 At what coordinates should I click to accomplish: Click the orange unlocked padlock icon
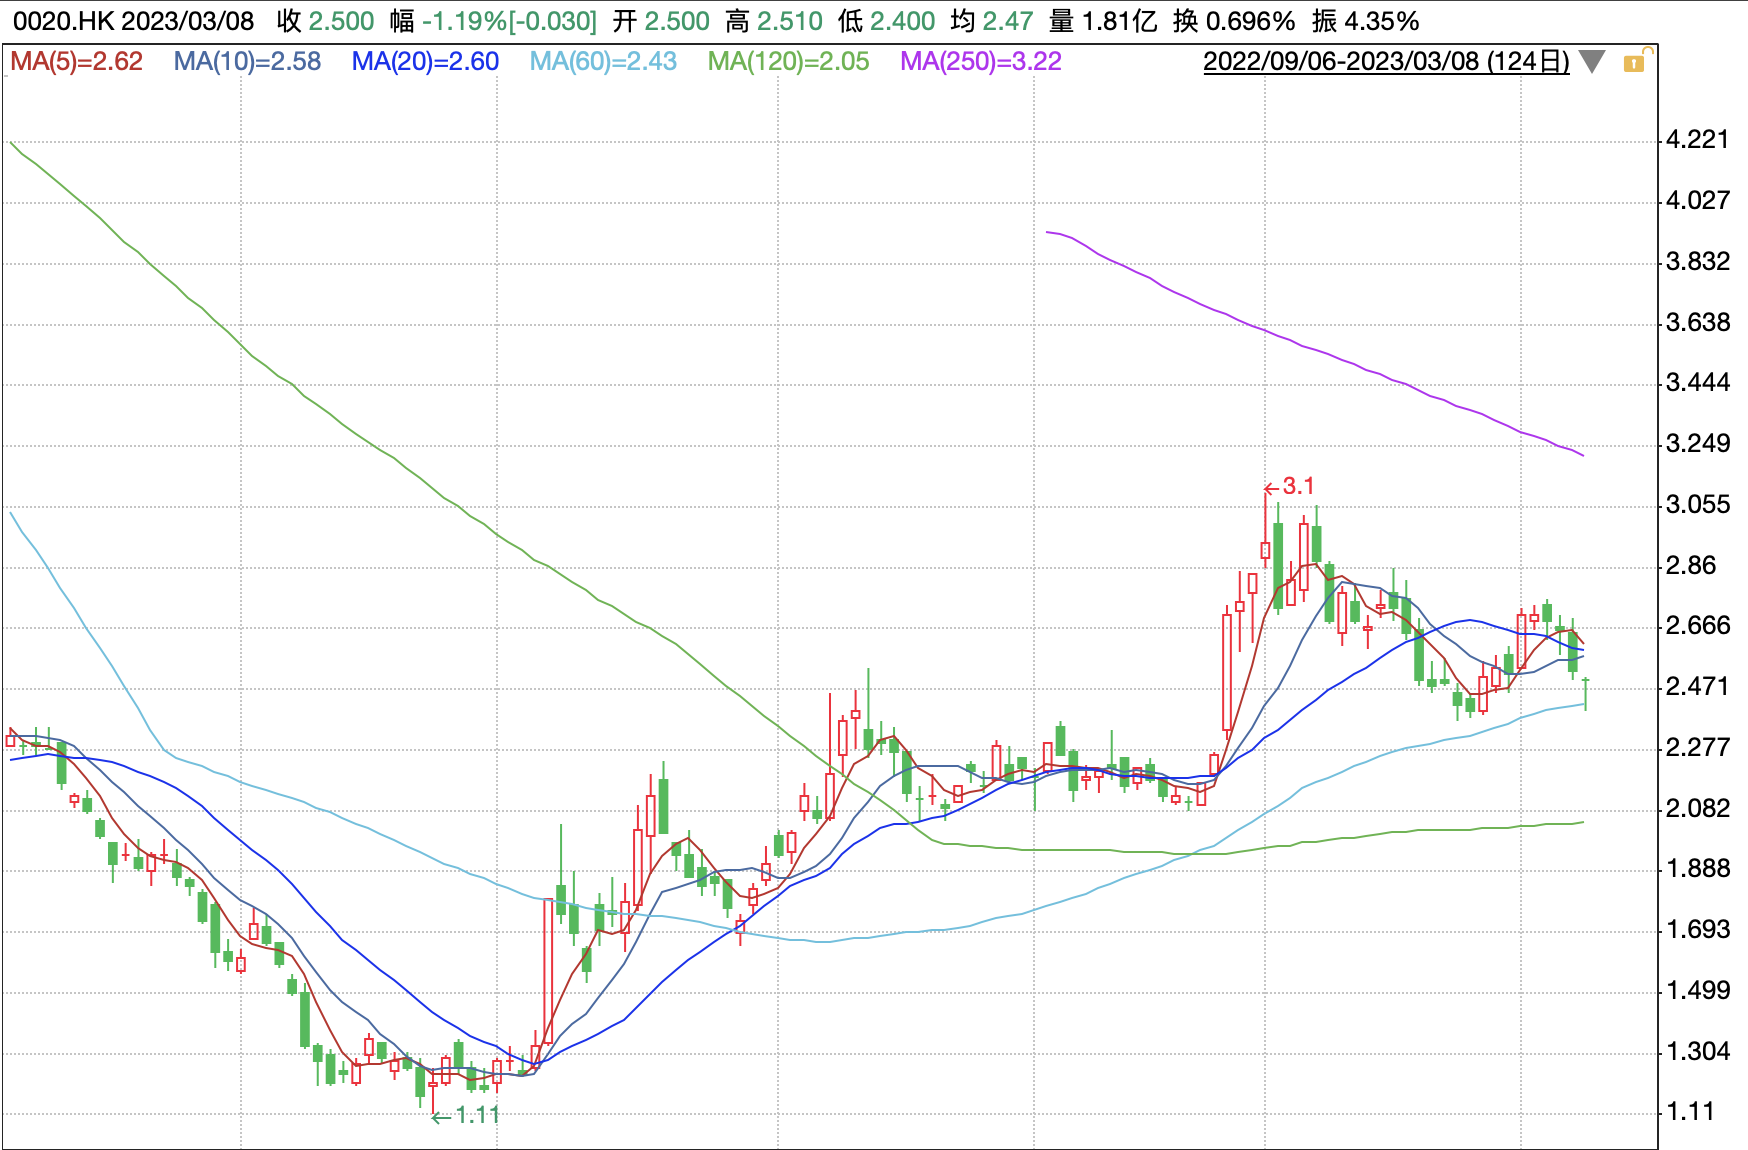(x=1636, y=62)
